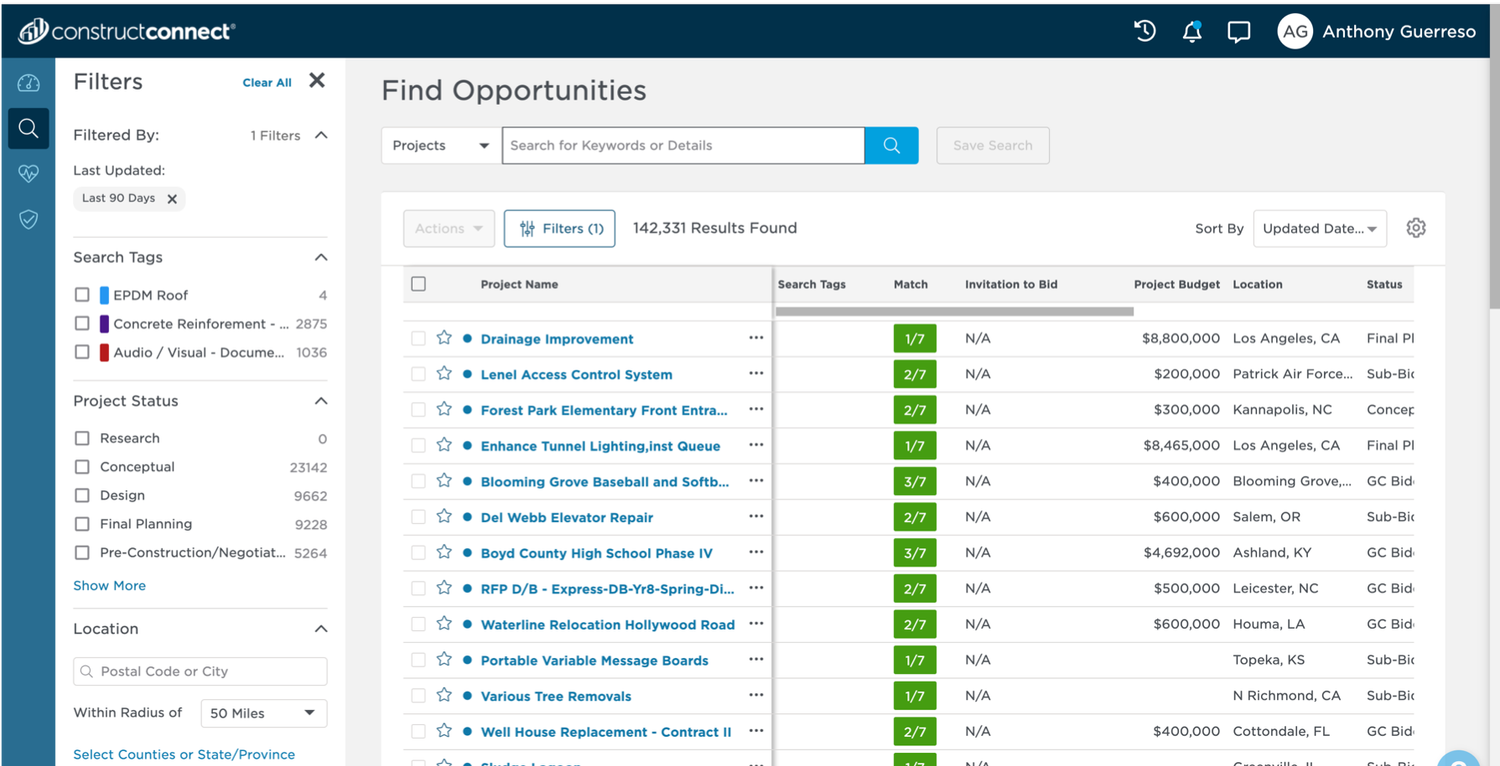Click the AG user avatar
Screen dimensions: 1500x766
[1295, 32]
